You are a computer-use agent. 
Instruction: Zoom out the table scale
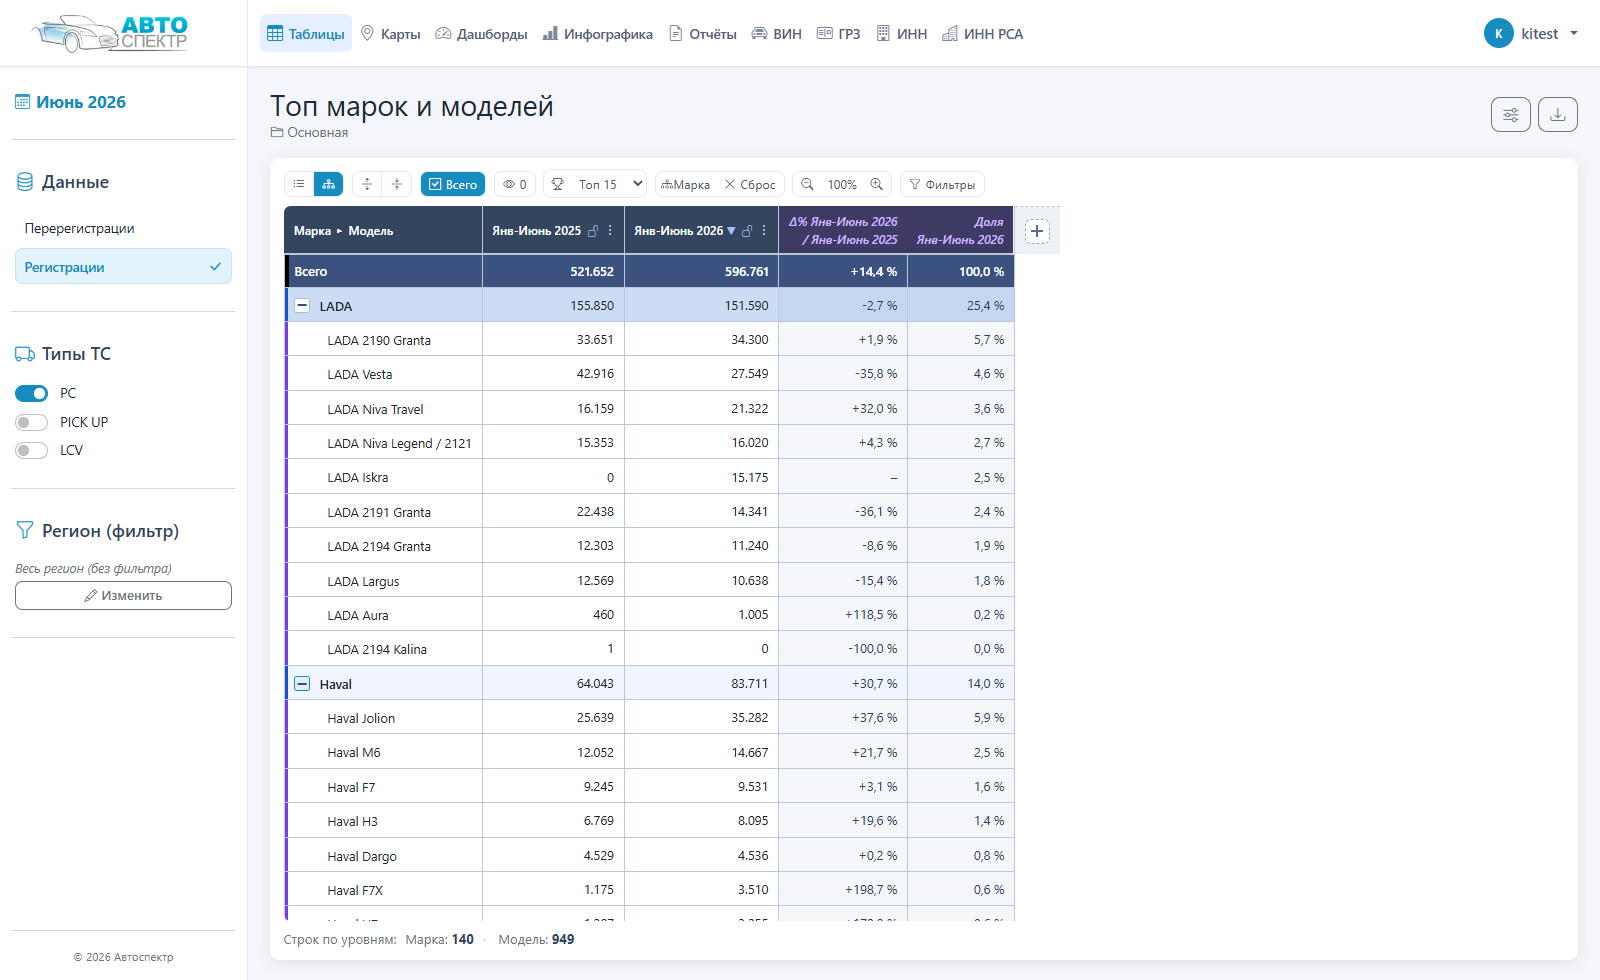point(808,184)
